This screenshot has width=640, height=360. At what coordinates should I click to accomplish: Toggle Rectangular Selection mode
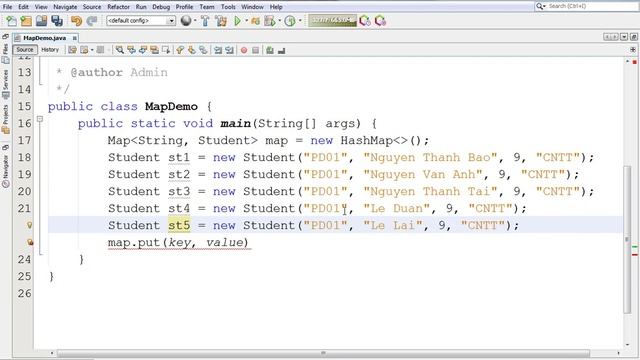[x=166, y=50]
